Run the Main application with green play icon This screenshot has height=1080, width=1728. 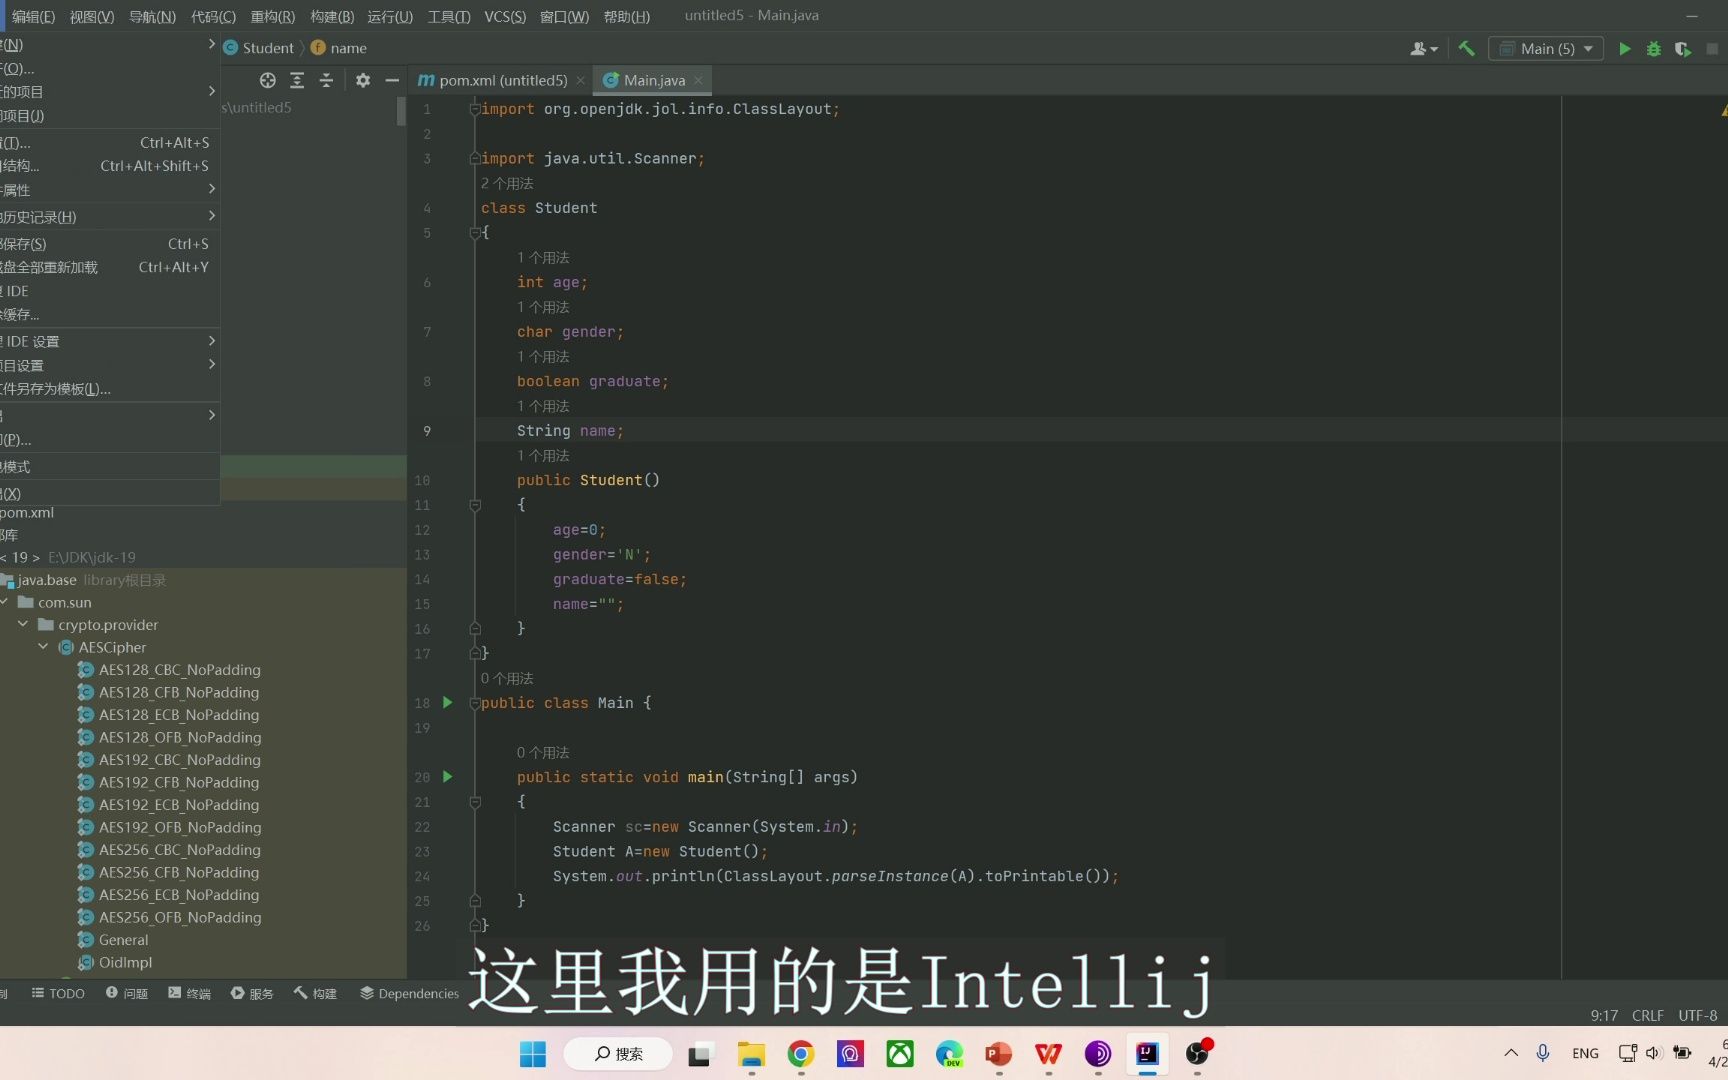click(1624, 48)
